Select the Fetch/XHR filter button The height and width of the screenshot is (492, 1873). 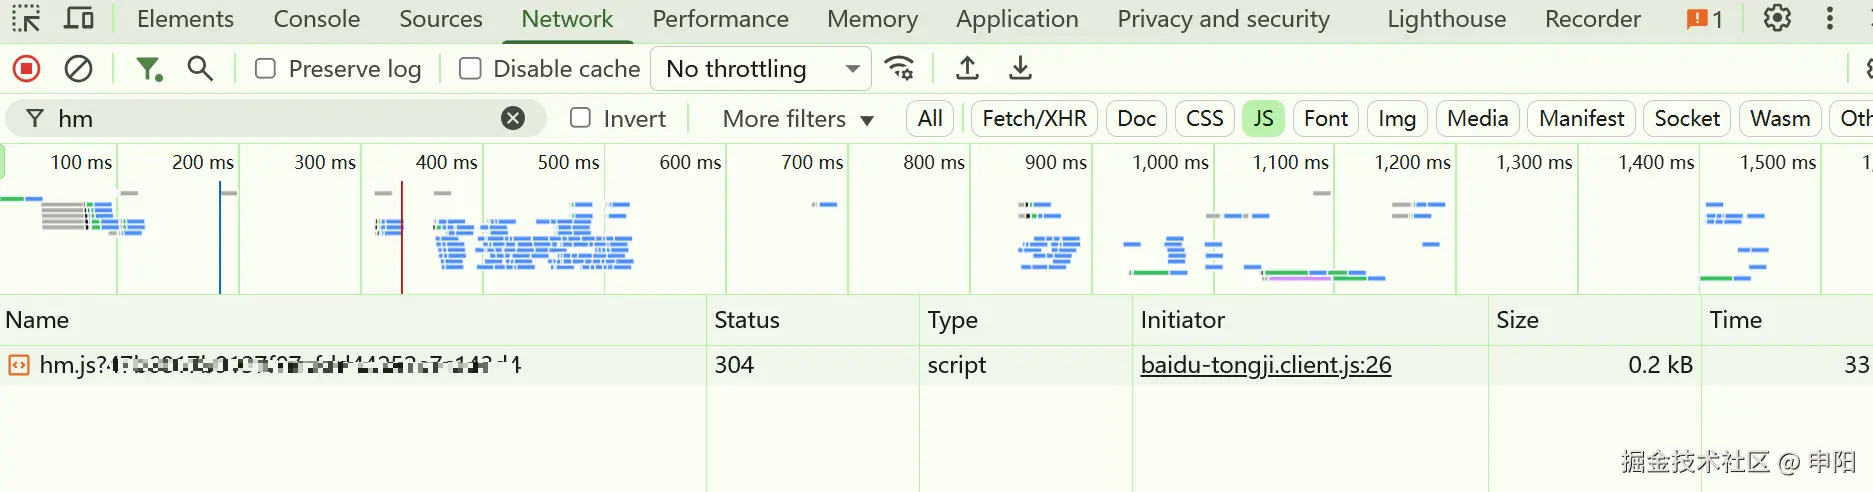(x=1034, y=118)
